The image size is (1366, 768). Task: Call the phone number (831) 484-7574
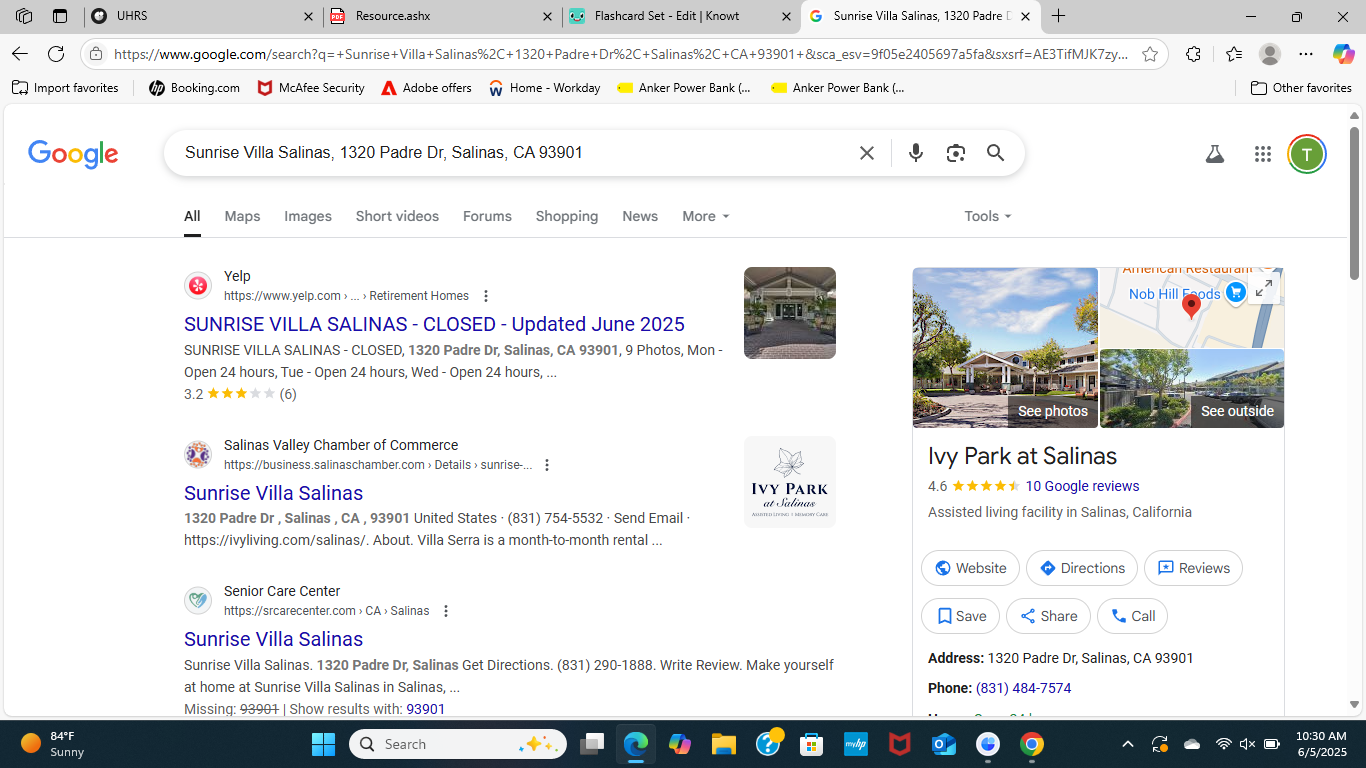tap(1023, 688)
